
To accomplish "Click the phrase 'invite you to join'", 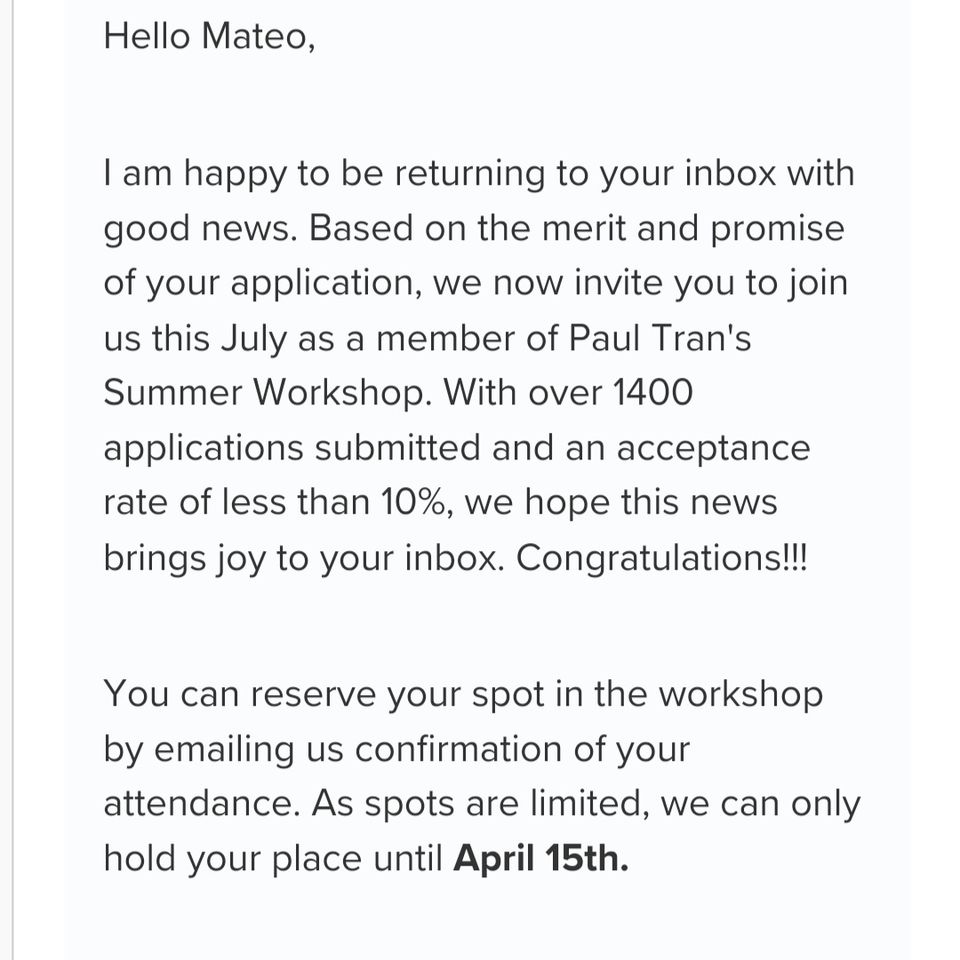I will pos(711,283).
